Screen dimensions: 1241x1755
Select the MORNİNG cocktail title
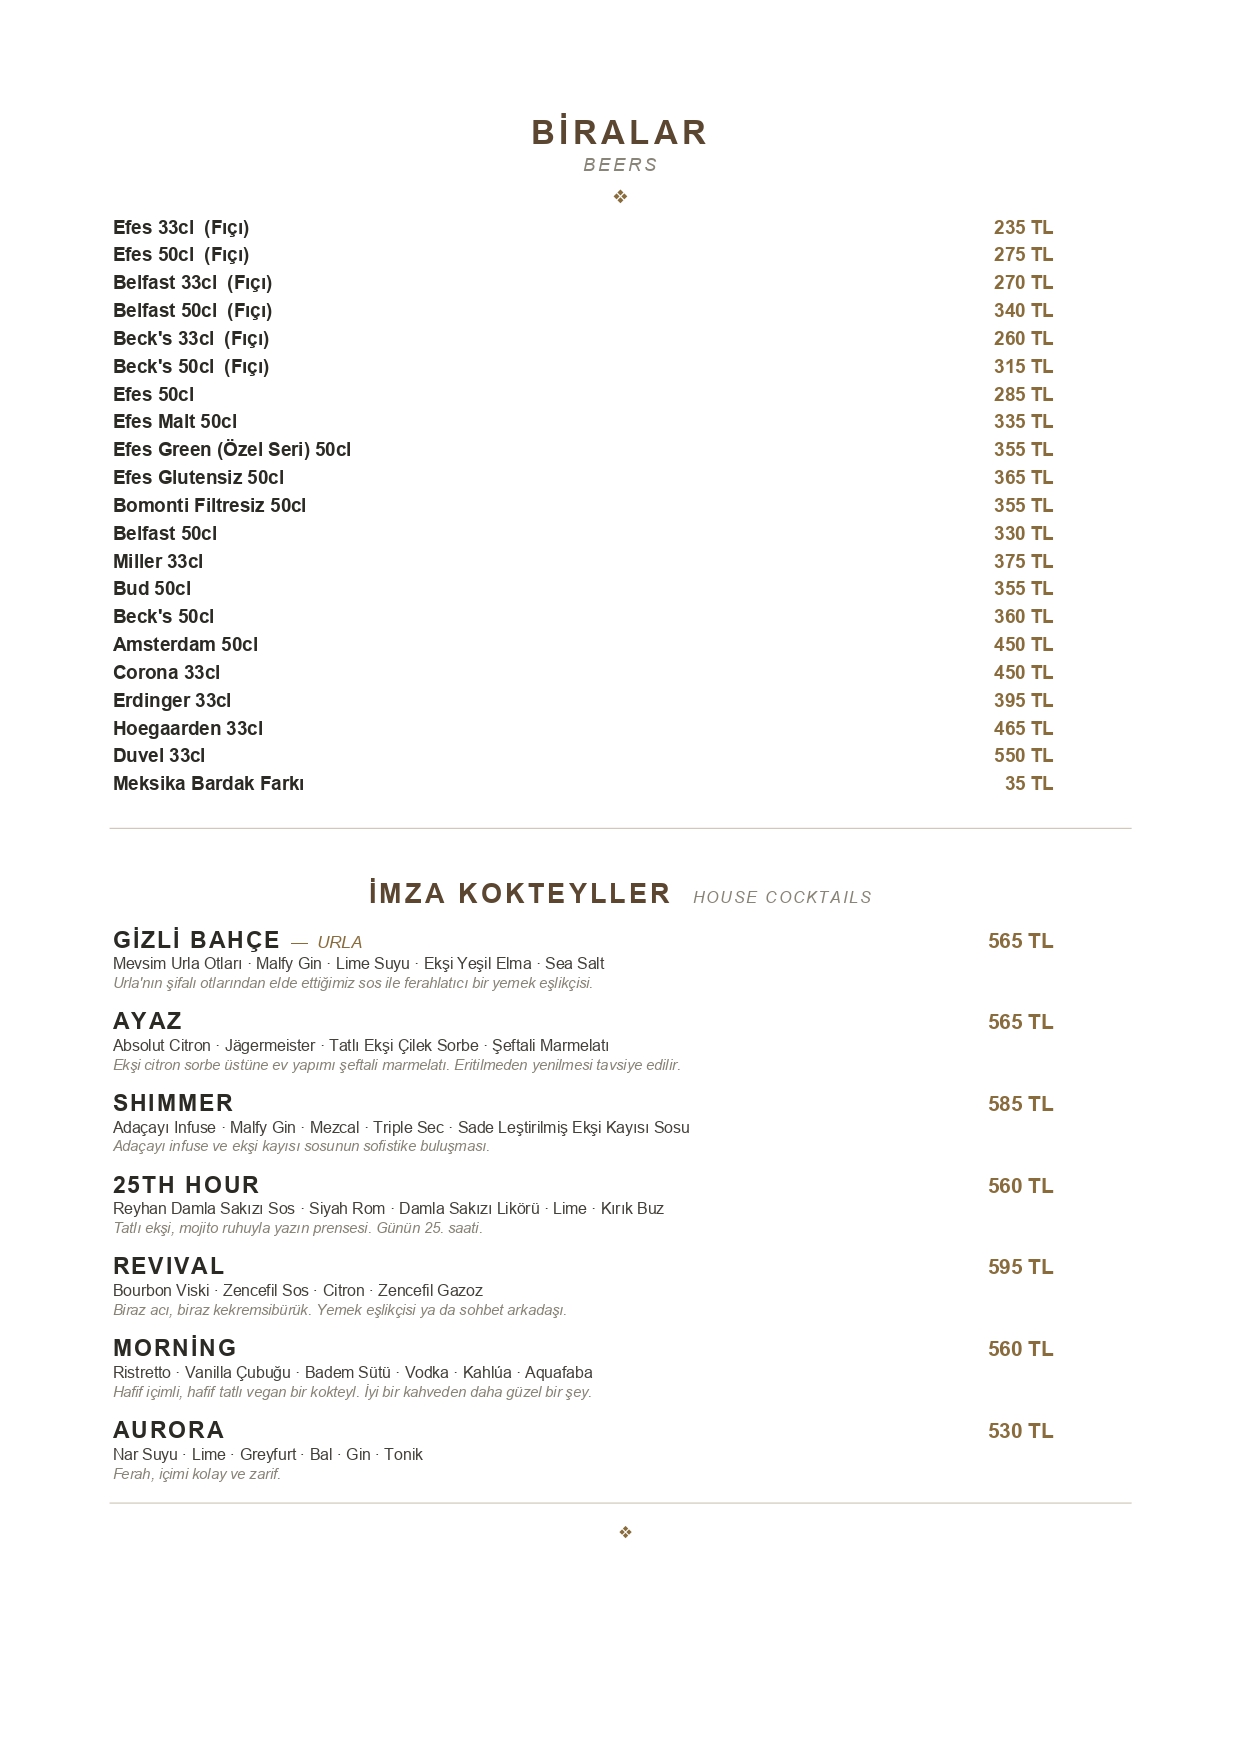(x=175, y=1348)
